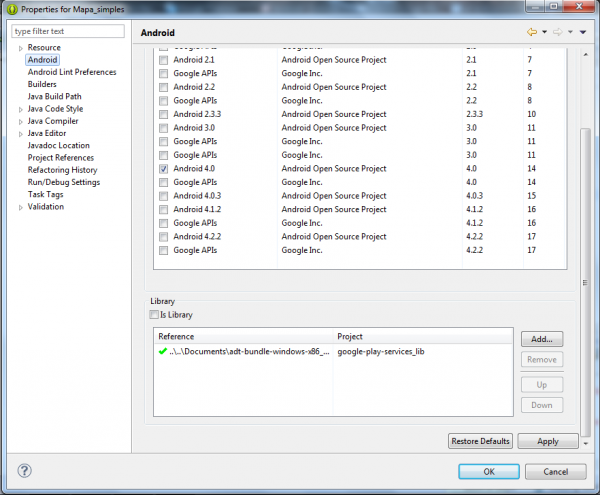
Task: Click the green checkmark beside the library reference
Action: point(163,353)
